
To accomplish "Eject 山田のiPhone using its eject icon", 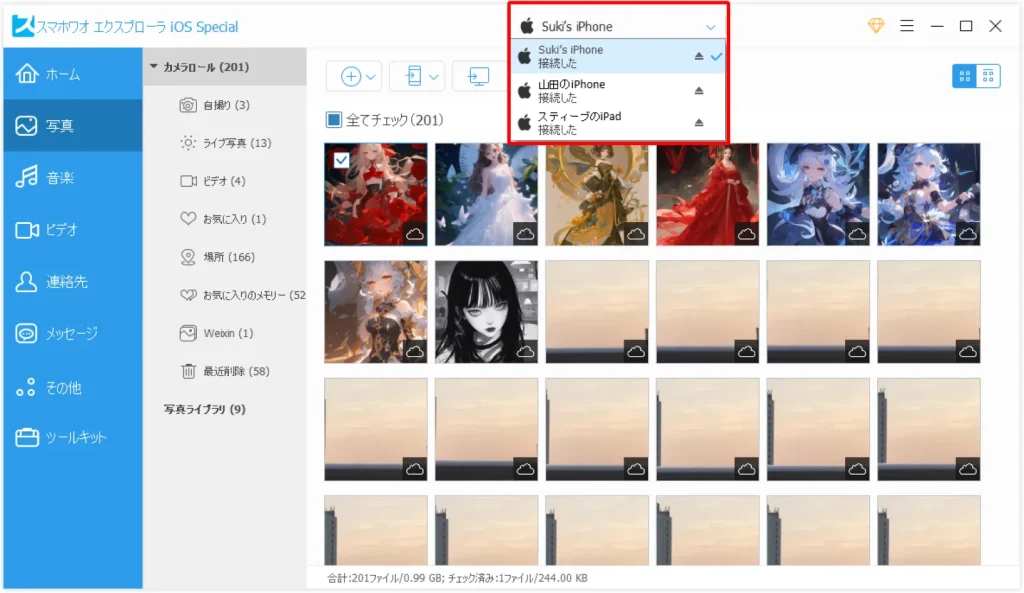I will pos(700,91).
